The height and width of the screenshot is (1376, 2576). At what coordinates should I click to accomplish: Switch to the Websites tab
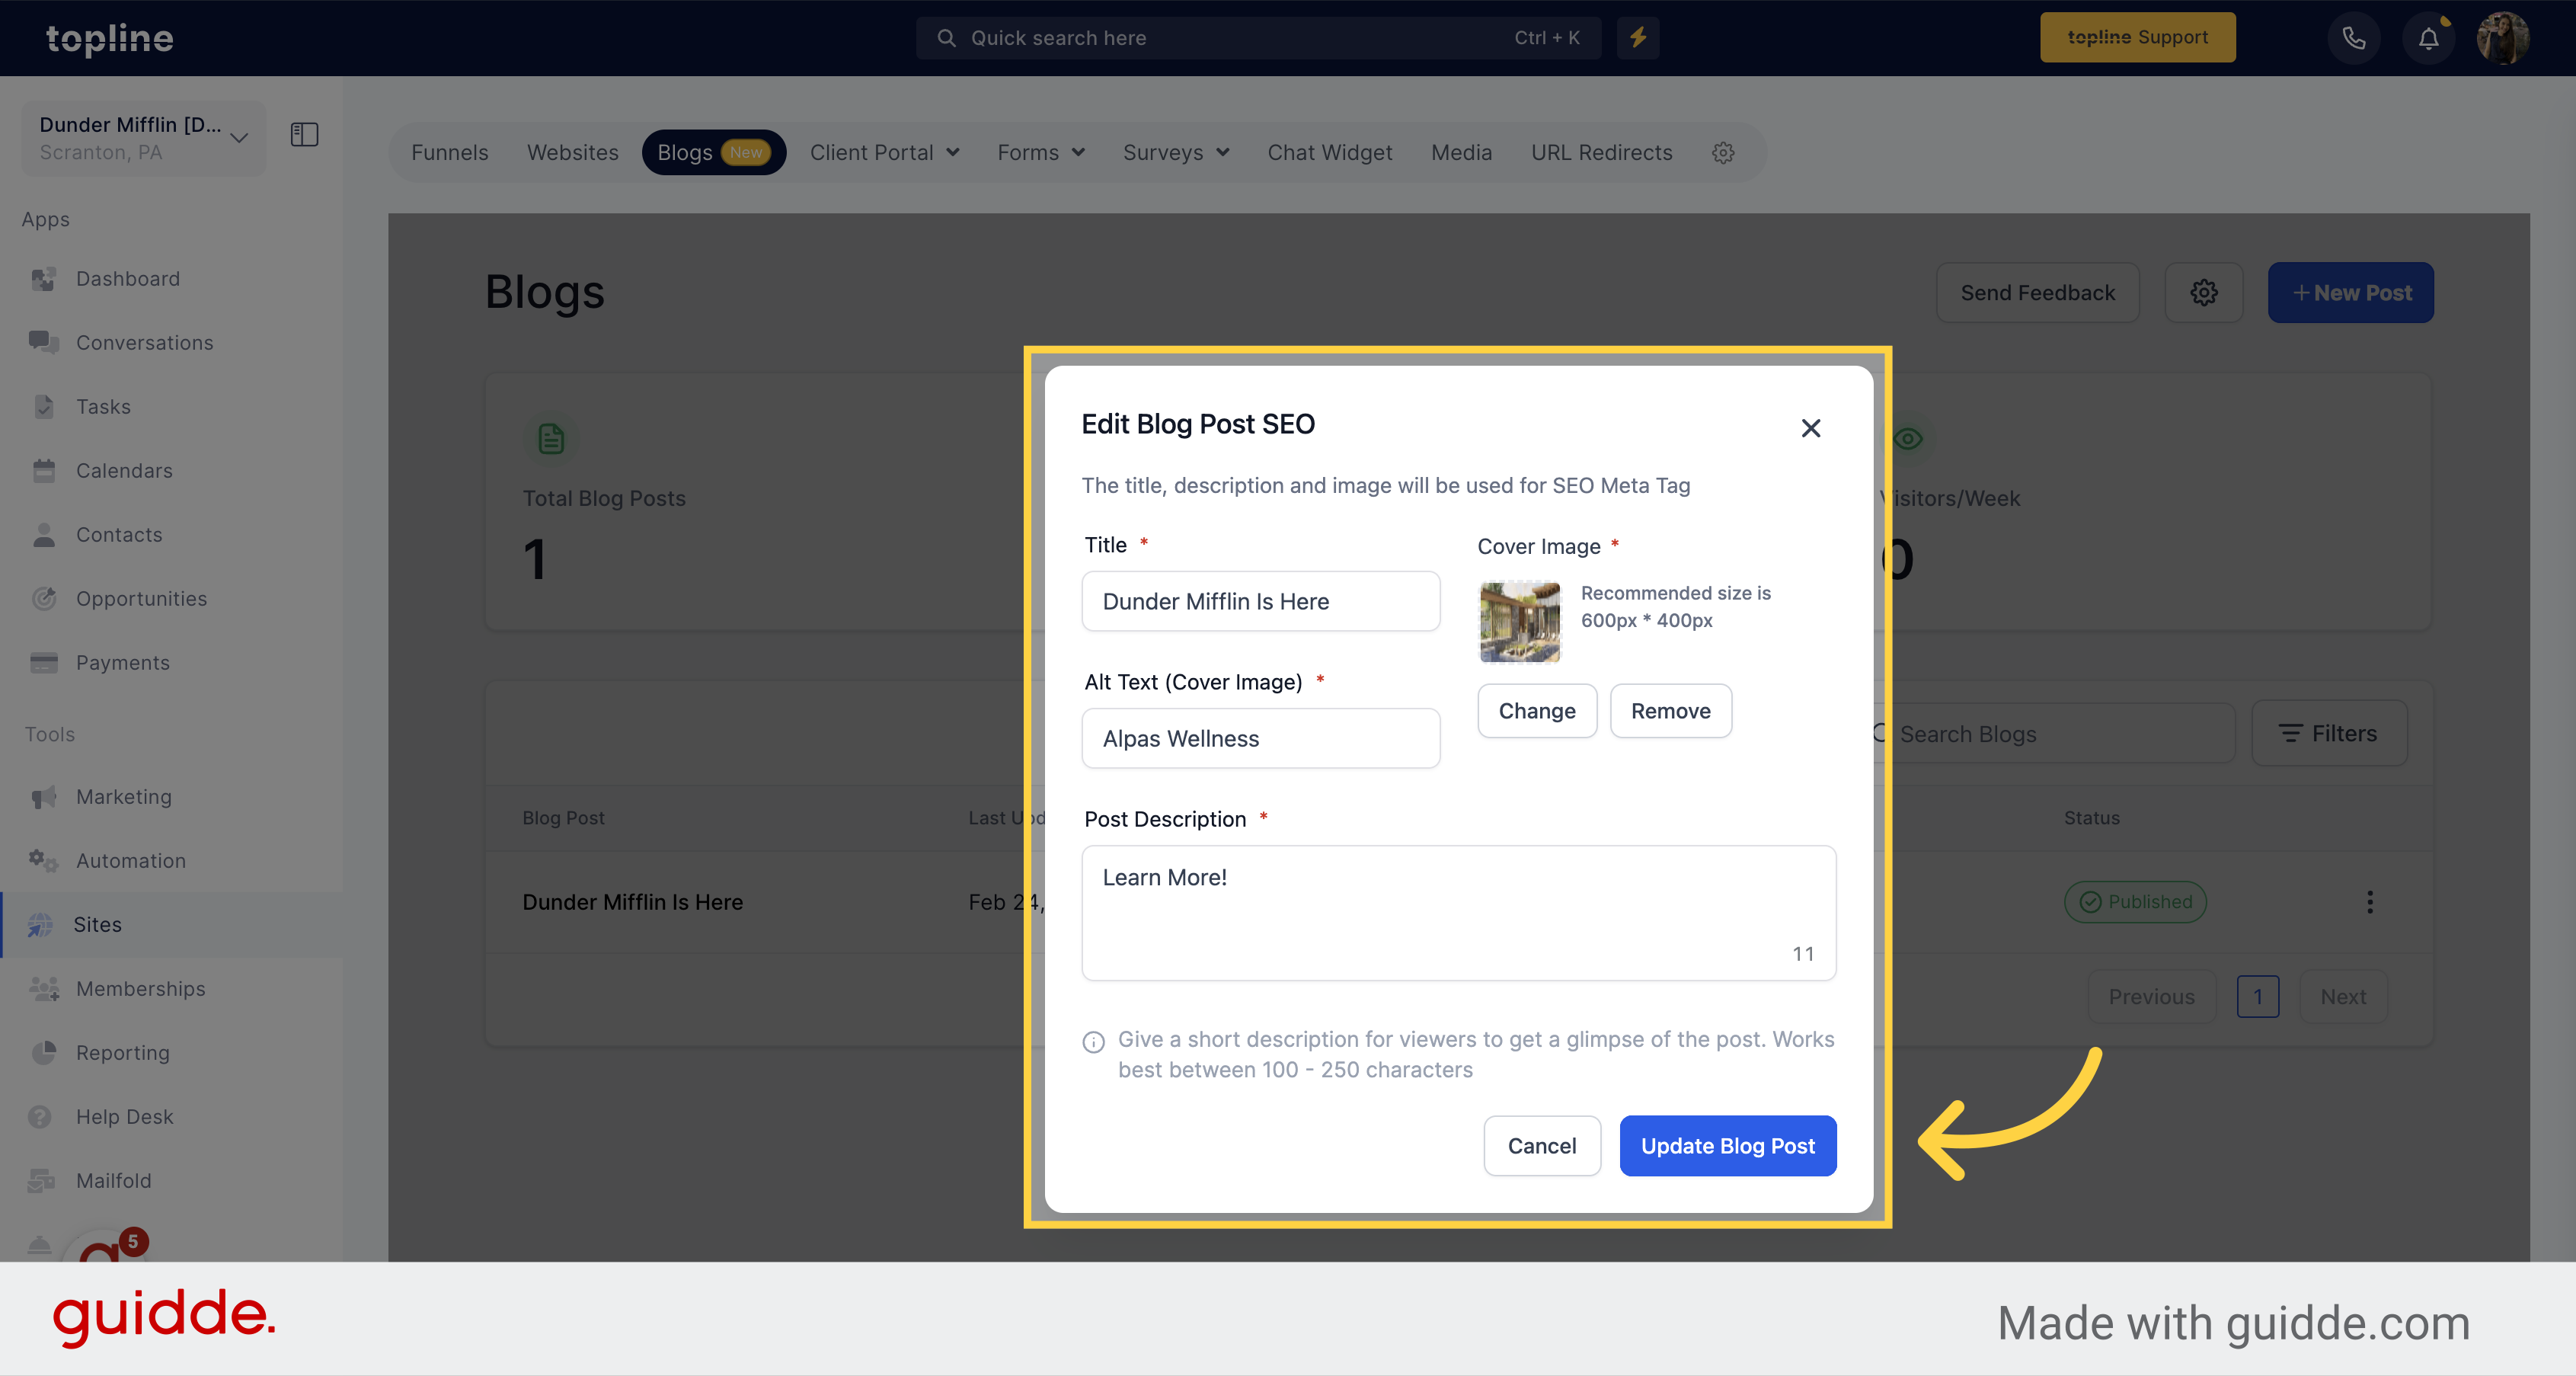pos(572,153)
